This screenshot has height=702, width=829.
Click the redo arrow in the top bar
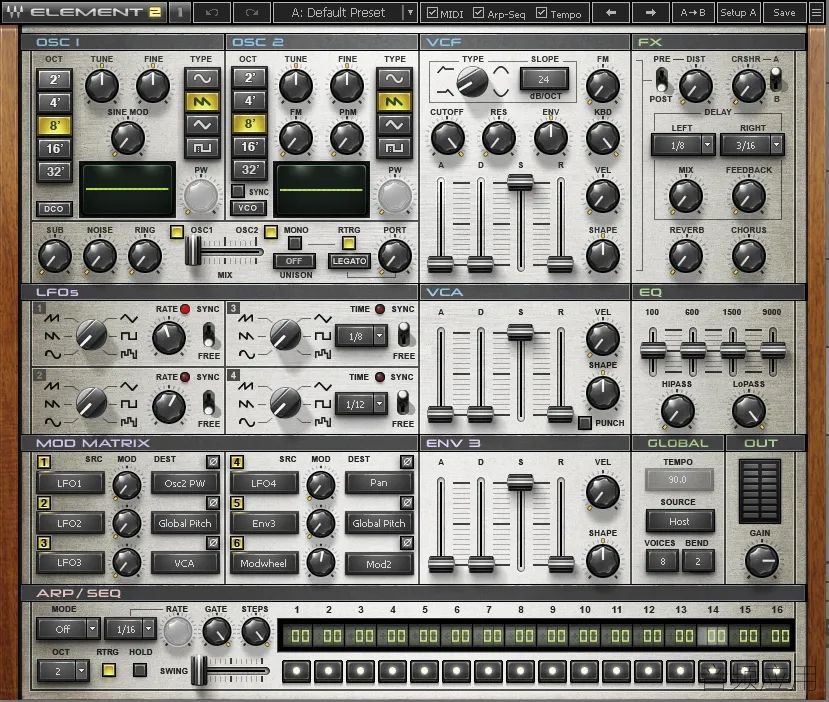tap(252, 13)
